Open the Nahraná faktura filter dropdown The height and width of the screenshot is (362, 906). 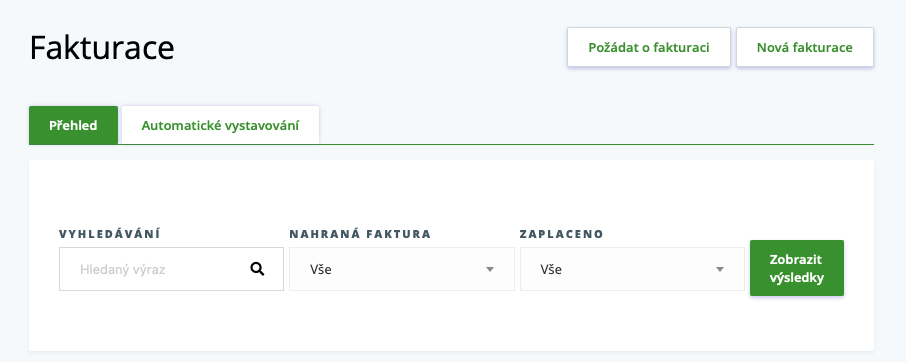click(x=402, y=269)
